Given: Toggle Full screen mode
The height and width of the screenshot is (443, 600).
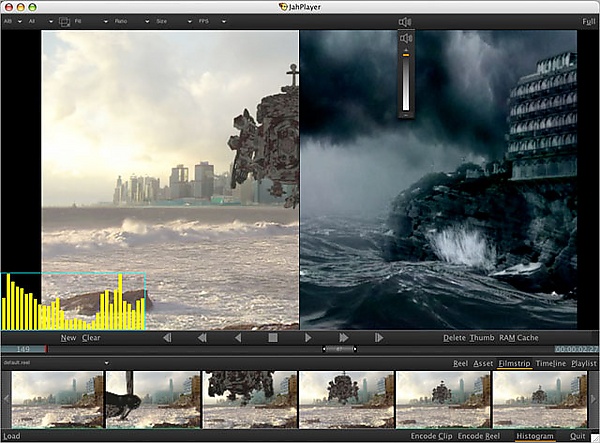Looking at the screenshot, I should click(x=588, y=21).
